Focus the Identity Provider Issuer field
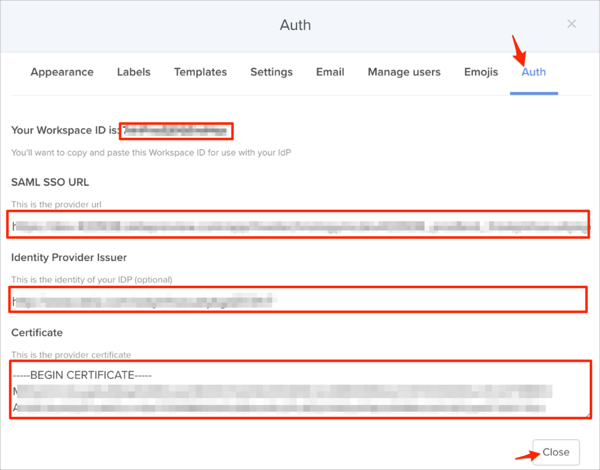Viewport: 600px width, 470px height. point(298,298)
